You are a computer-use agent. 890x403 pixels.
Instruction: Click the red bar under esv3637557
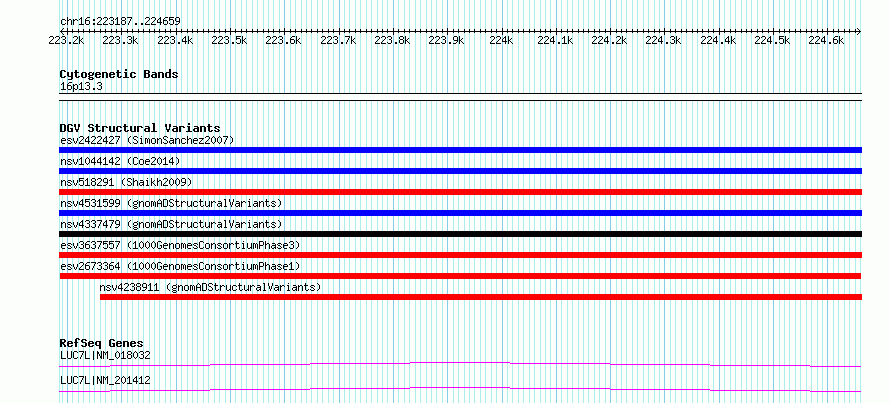(460, 255)
